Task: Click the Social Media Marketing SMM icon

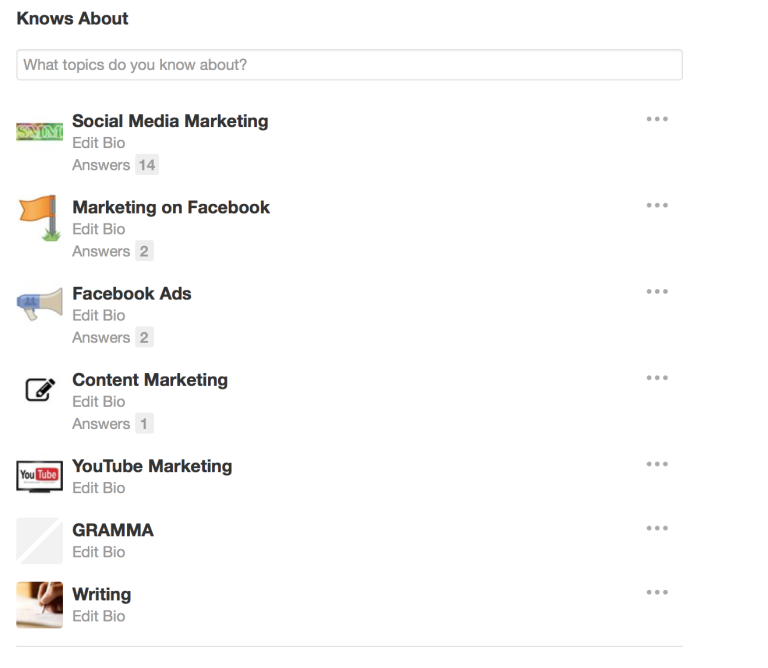Action: [39, 132]
